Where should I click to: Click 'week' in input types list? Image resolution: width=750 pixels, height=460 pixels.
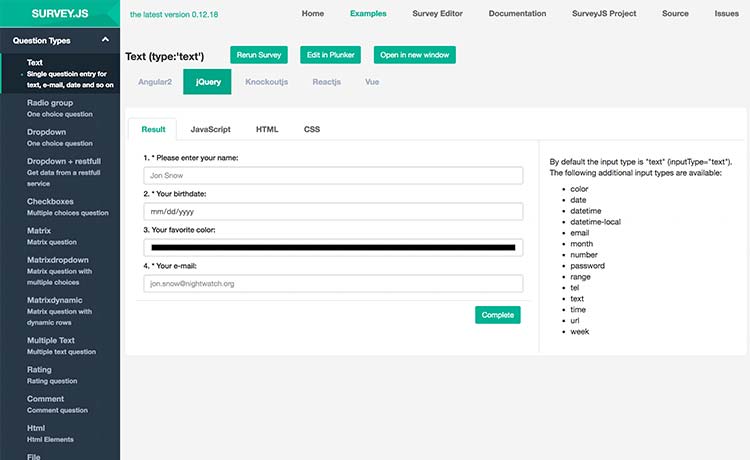[x=580, y=332]
